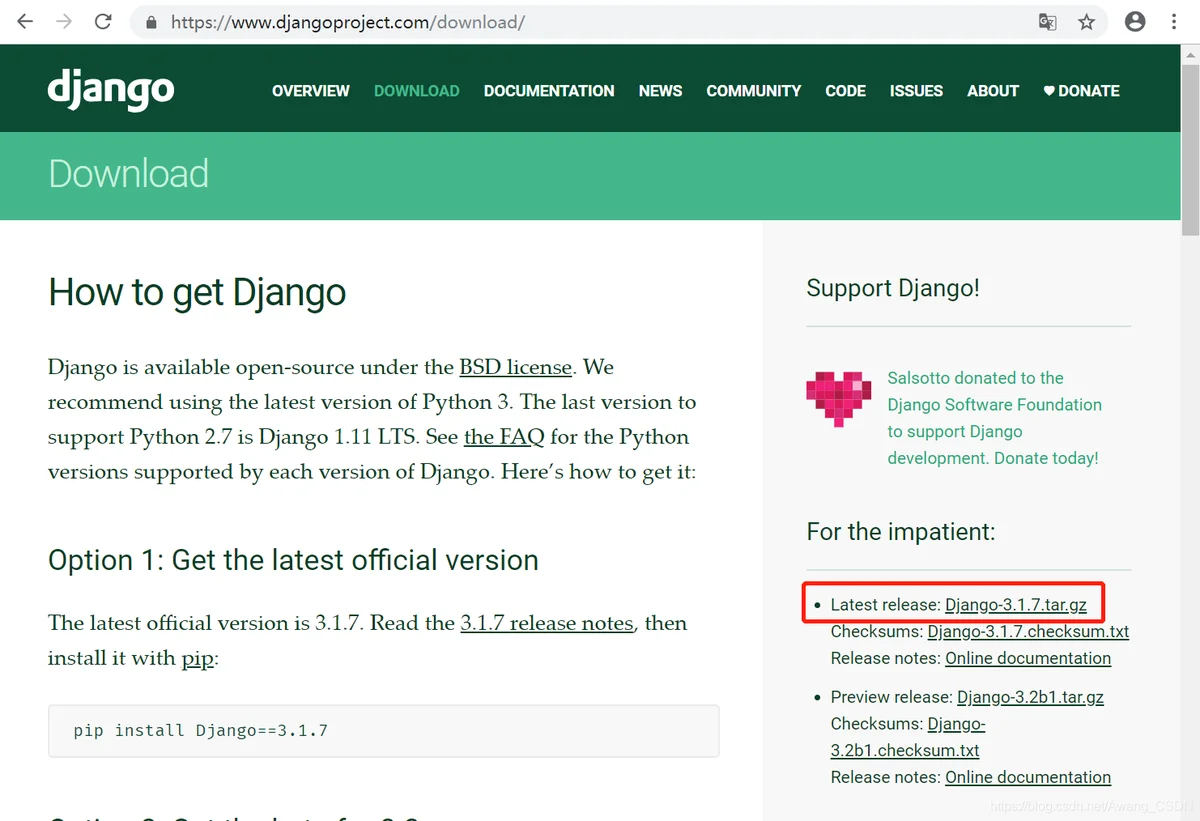Select the Download nav item
Viewport: 1200px width, 821px height.
tap(417, 91)
